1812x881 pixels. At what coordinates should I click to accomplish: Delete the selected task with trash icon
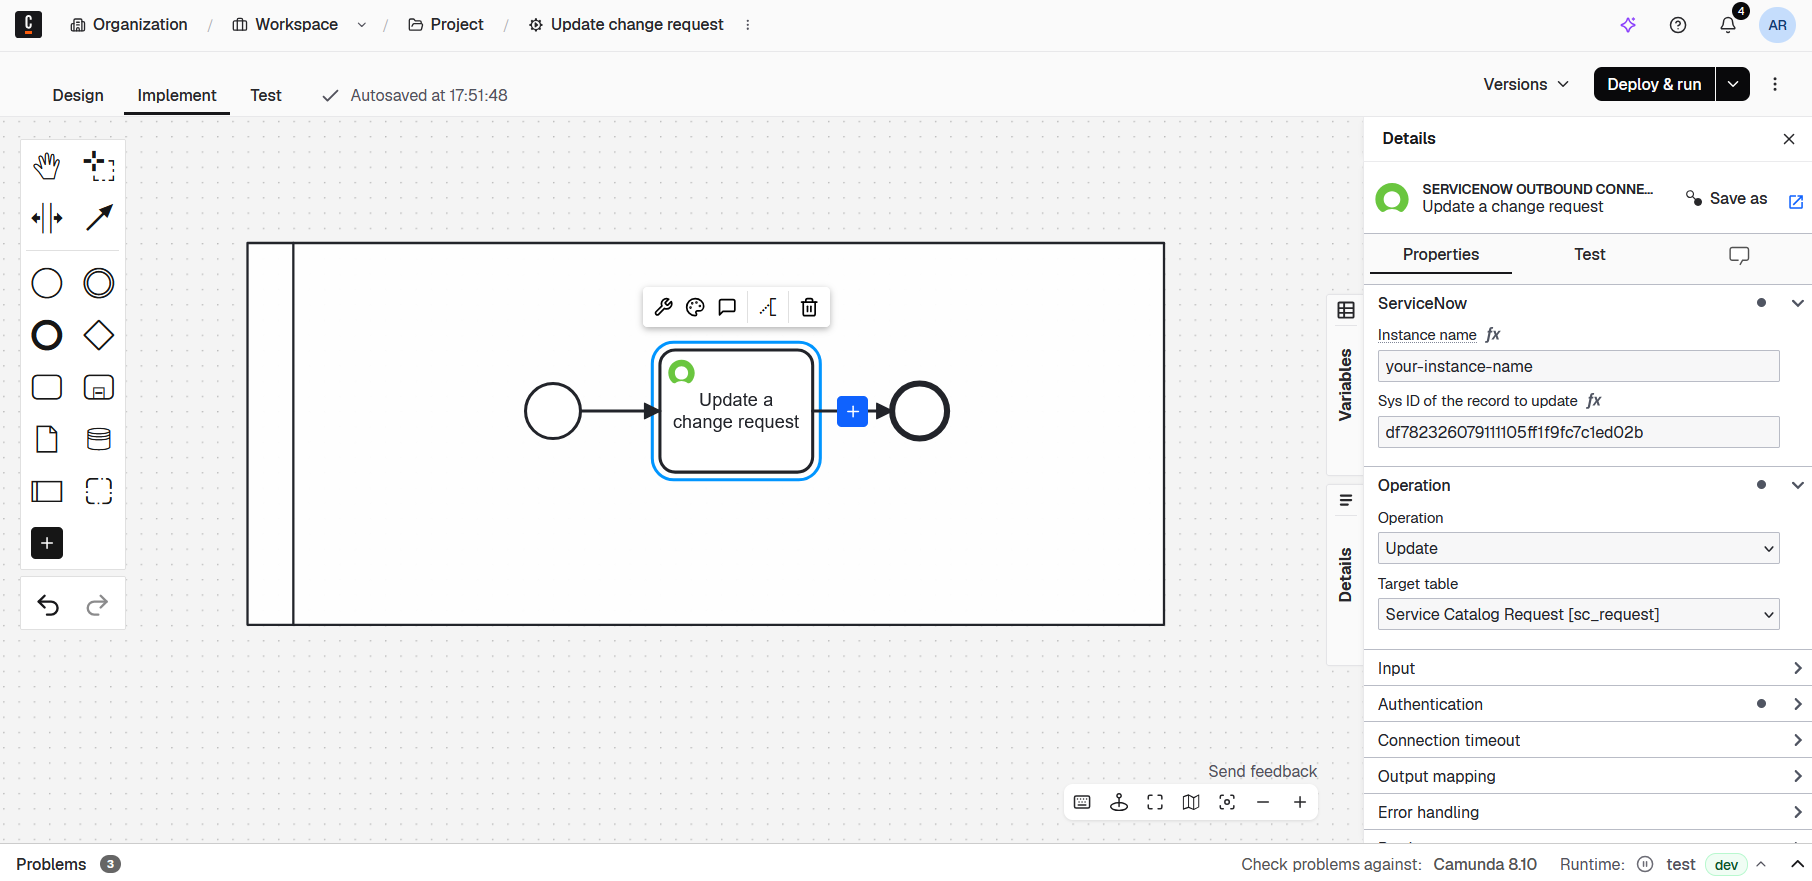(809, 307)
